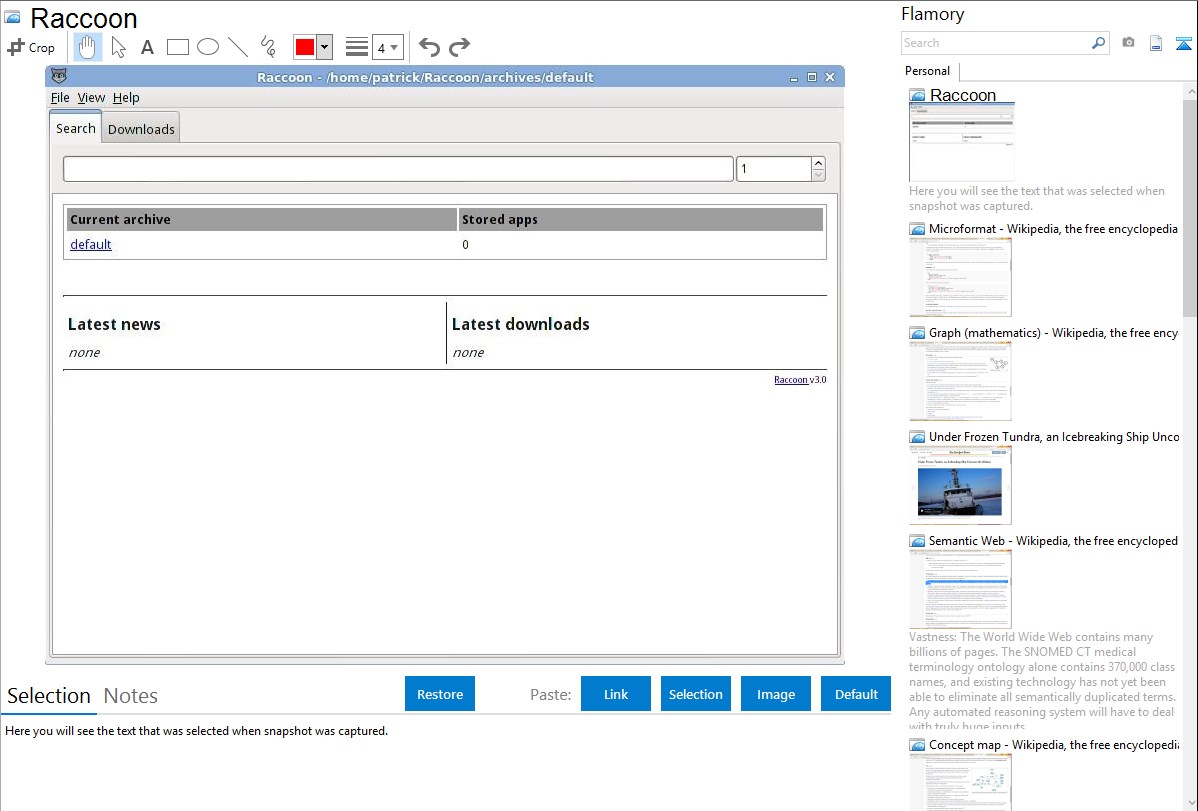This screenshot has width=1198, height=811.
Task: Click the sidebar scrollbar down arrow
Action: [1190, 803]
